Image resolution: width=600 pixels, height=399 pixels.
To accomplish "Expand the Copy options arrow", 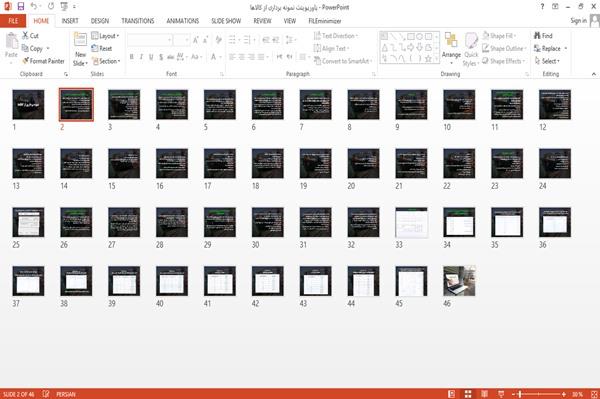I will [48, 49].
